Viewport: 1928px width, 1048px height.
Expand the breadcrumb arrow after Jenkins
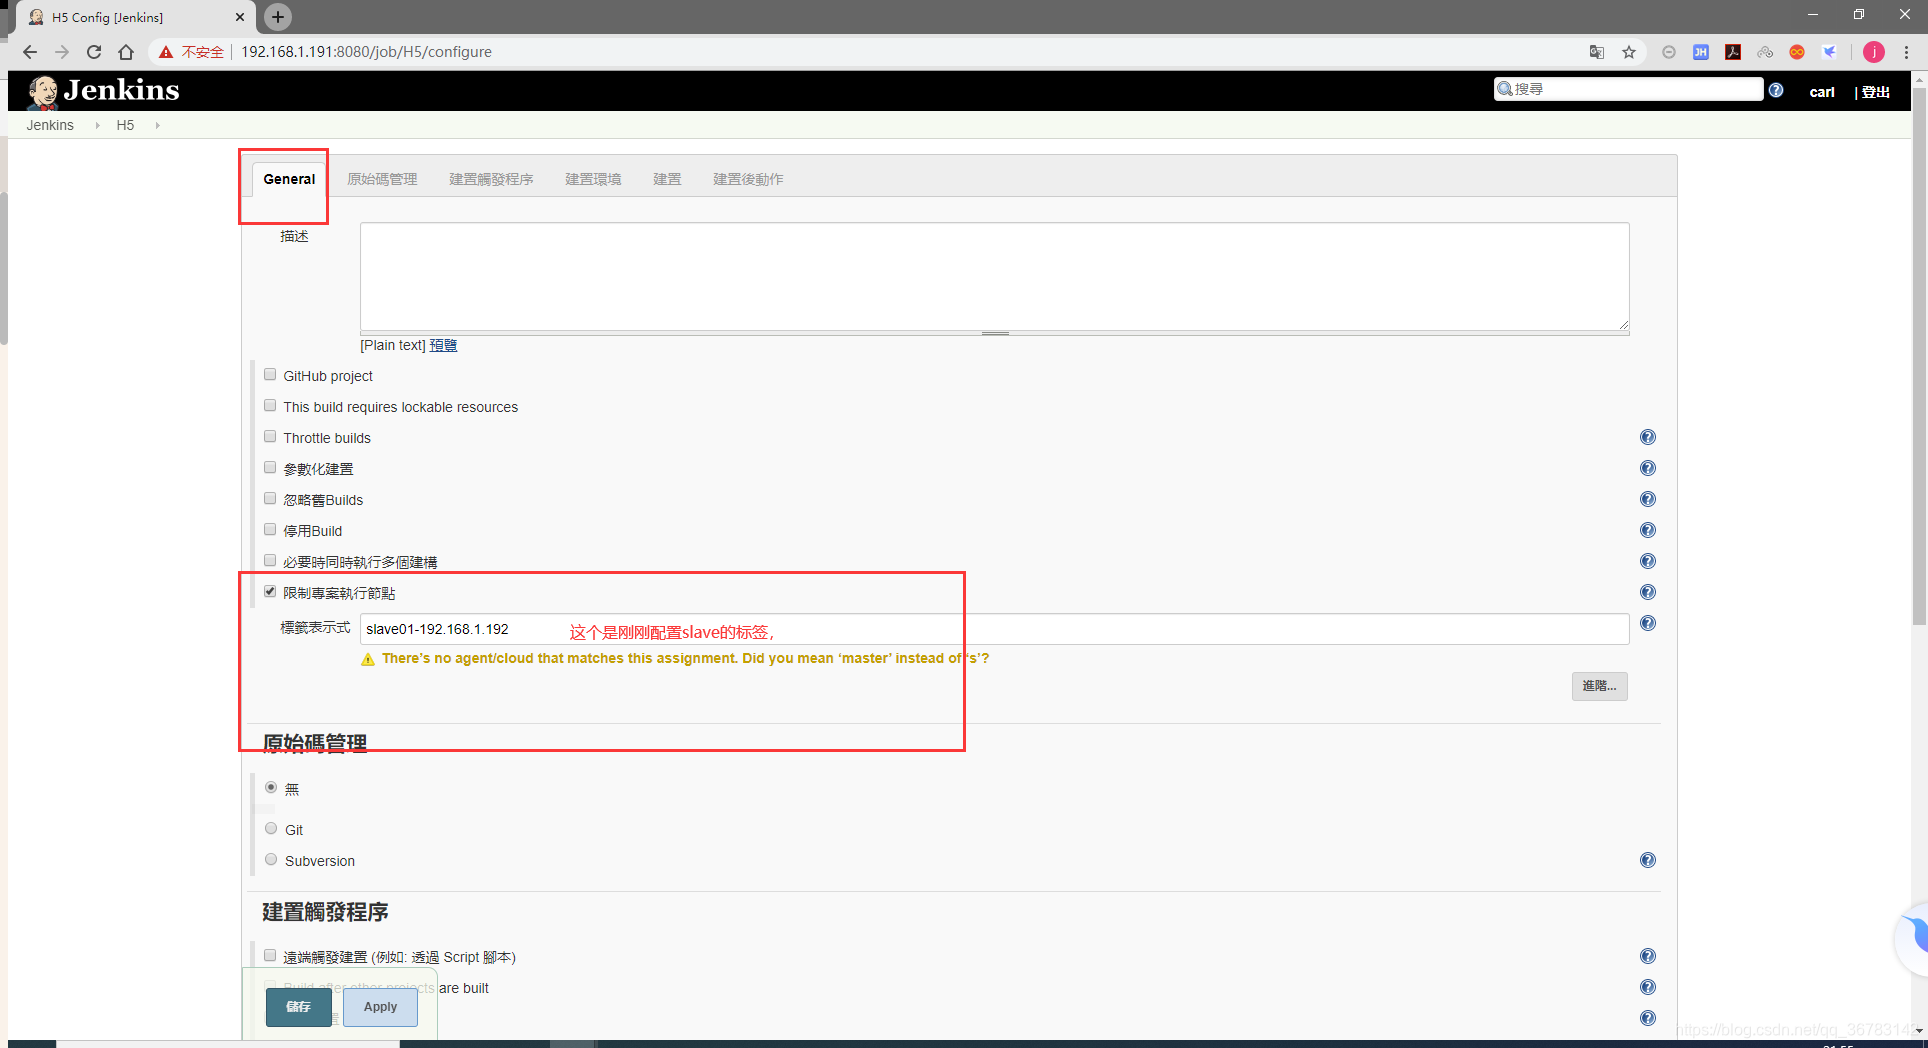97,125
